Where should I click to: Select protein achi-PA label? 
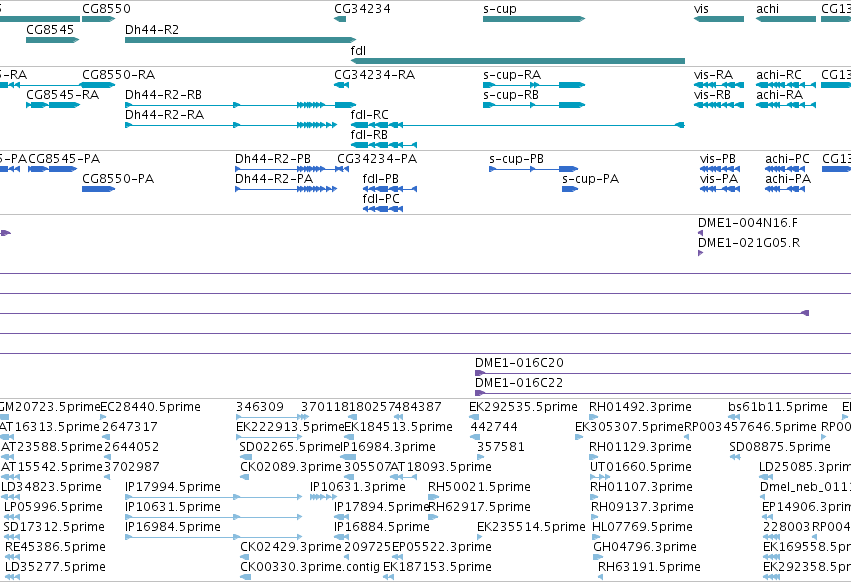pyautogui.click(x=788, y=179)
